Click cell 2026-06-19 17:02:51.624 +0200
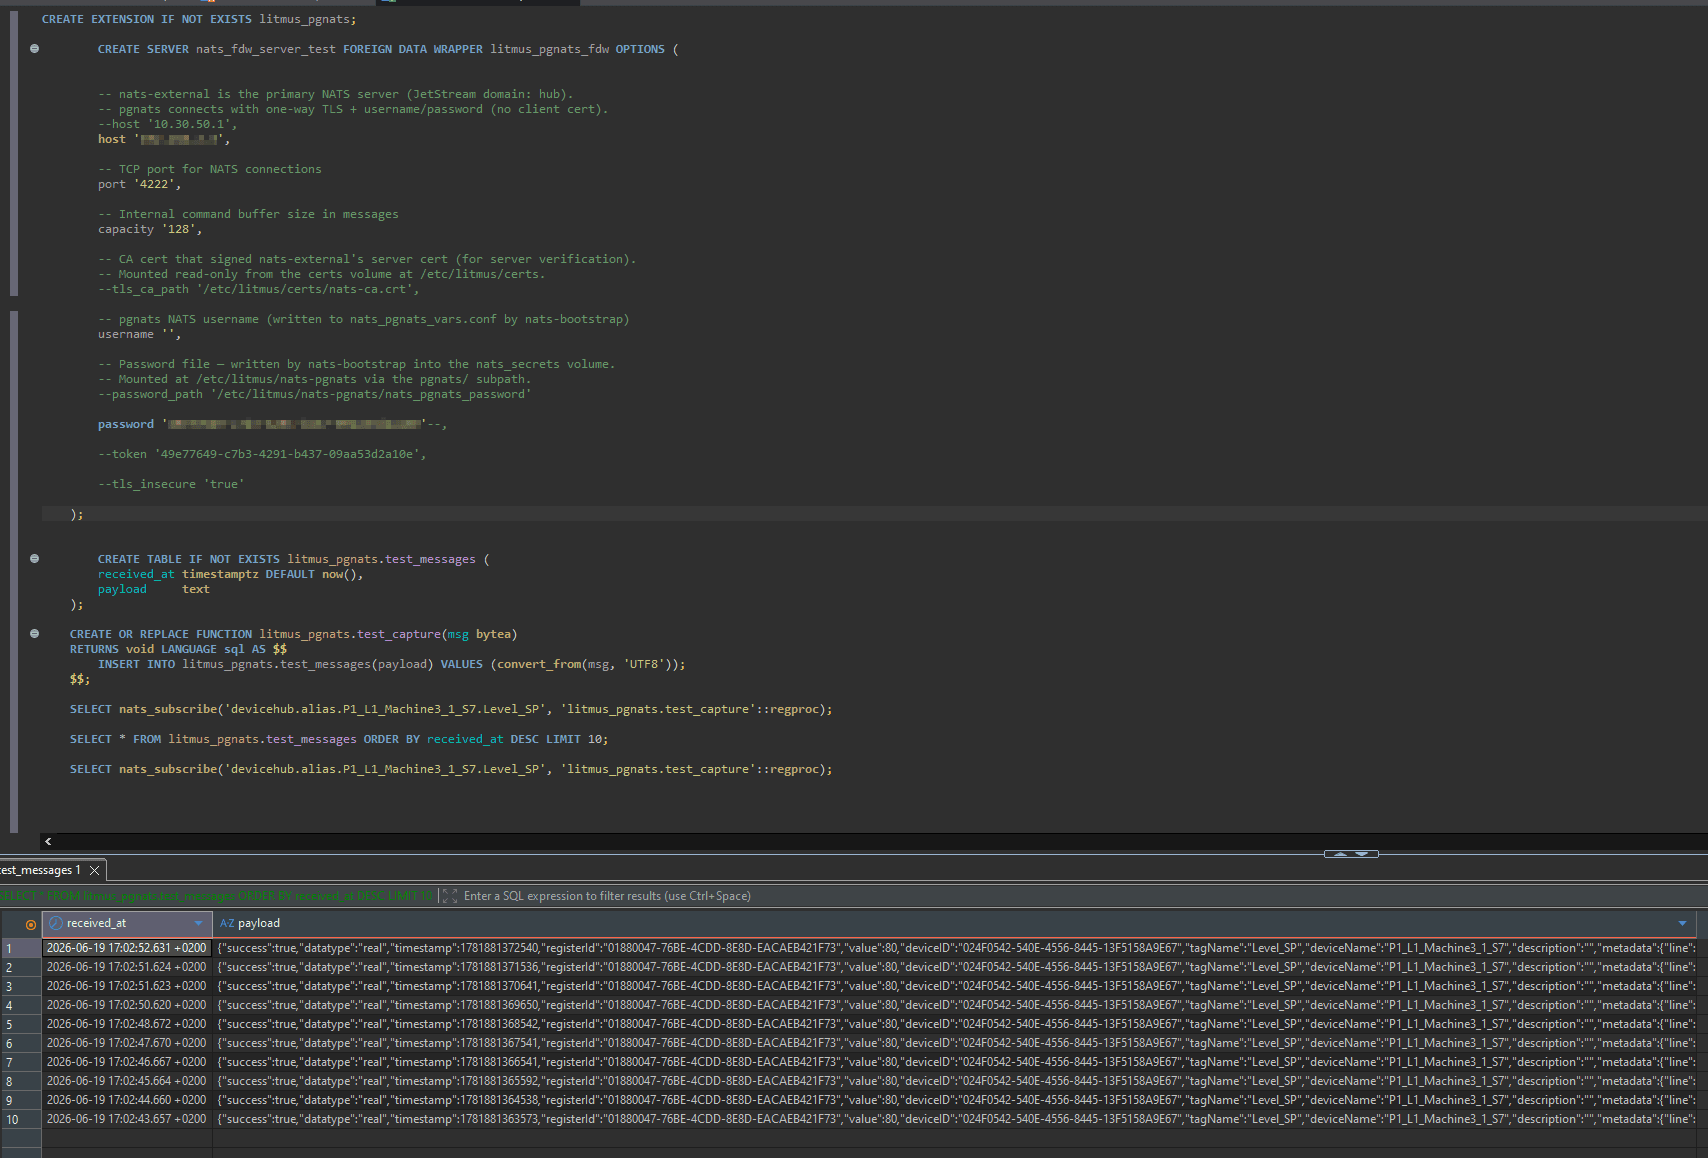 [127, 967]
